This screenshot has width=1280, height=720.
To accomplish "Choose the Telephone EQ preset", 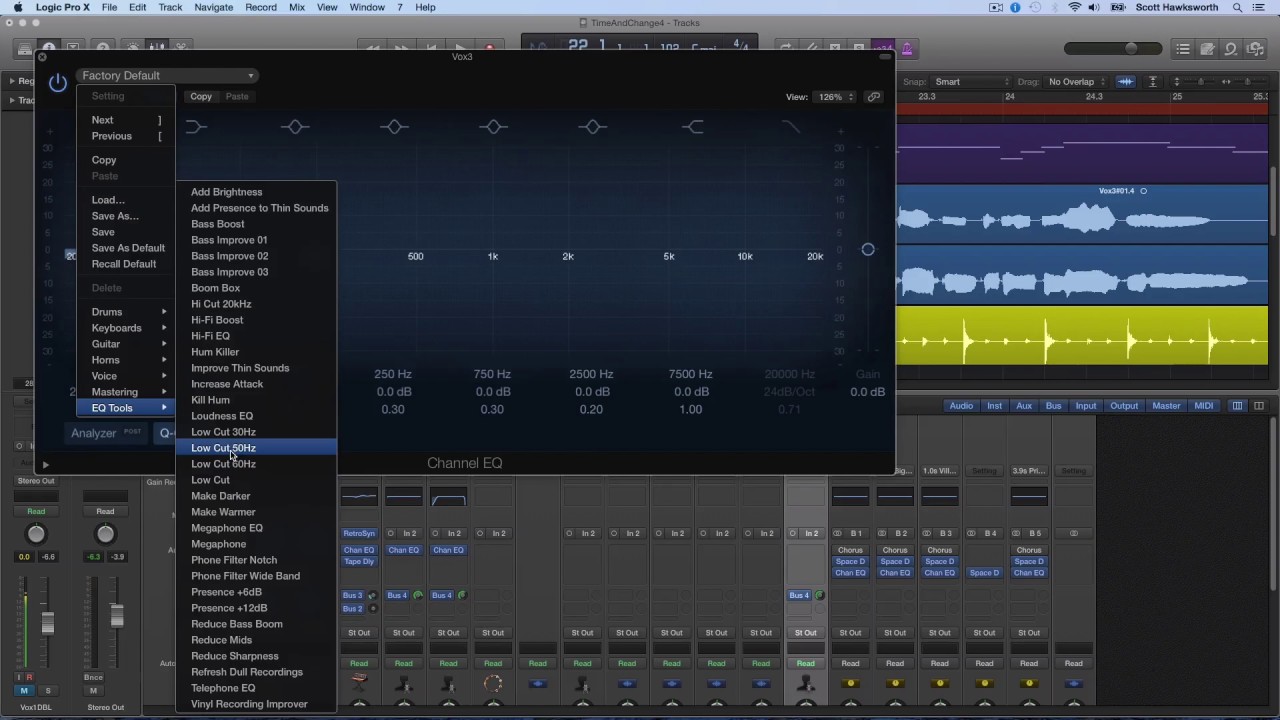I will [257, 688].
